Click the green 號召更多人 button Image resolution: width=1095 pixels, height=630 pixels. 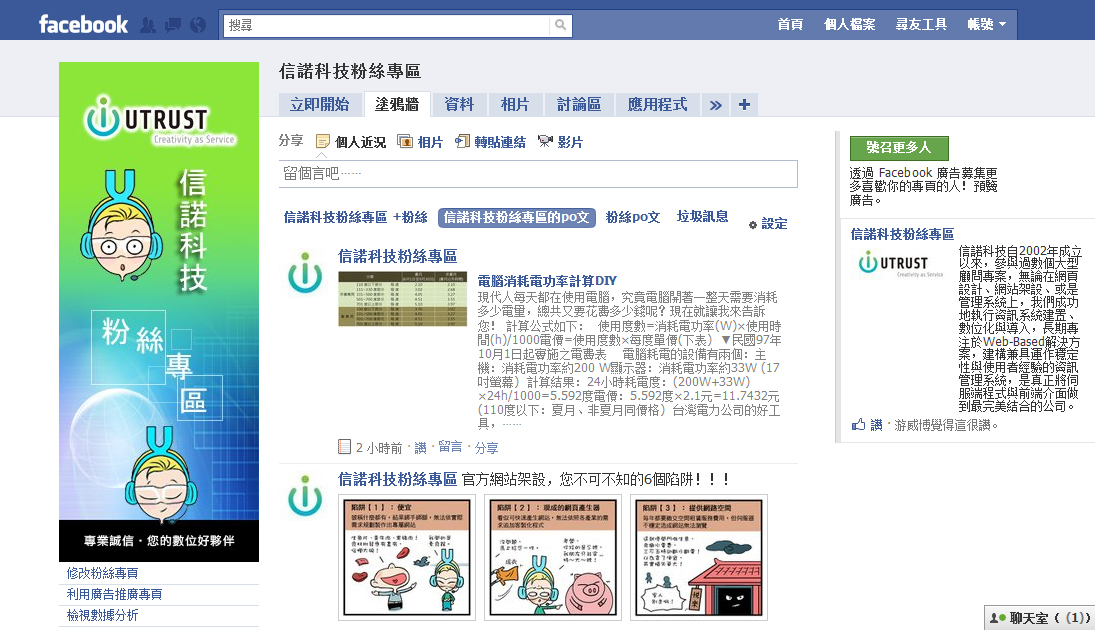coord(898,148)
